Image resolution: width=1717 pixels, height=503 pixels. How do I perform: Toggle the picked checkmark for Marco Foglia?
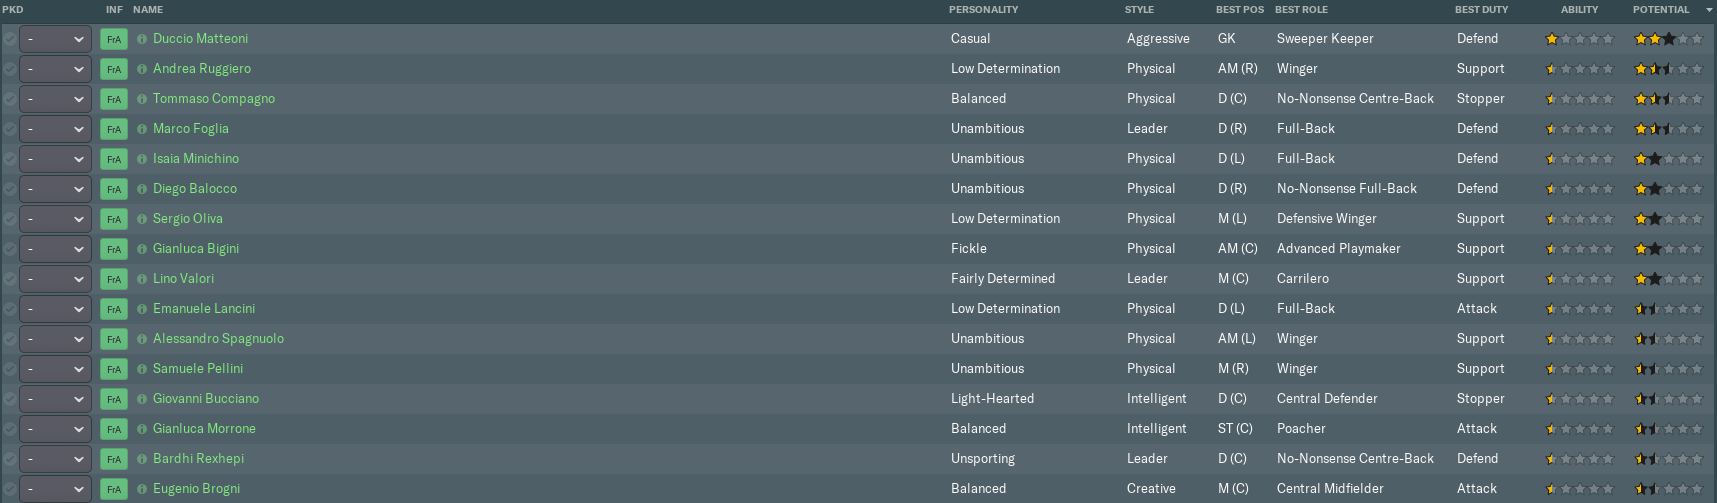tap(9, 129)
